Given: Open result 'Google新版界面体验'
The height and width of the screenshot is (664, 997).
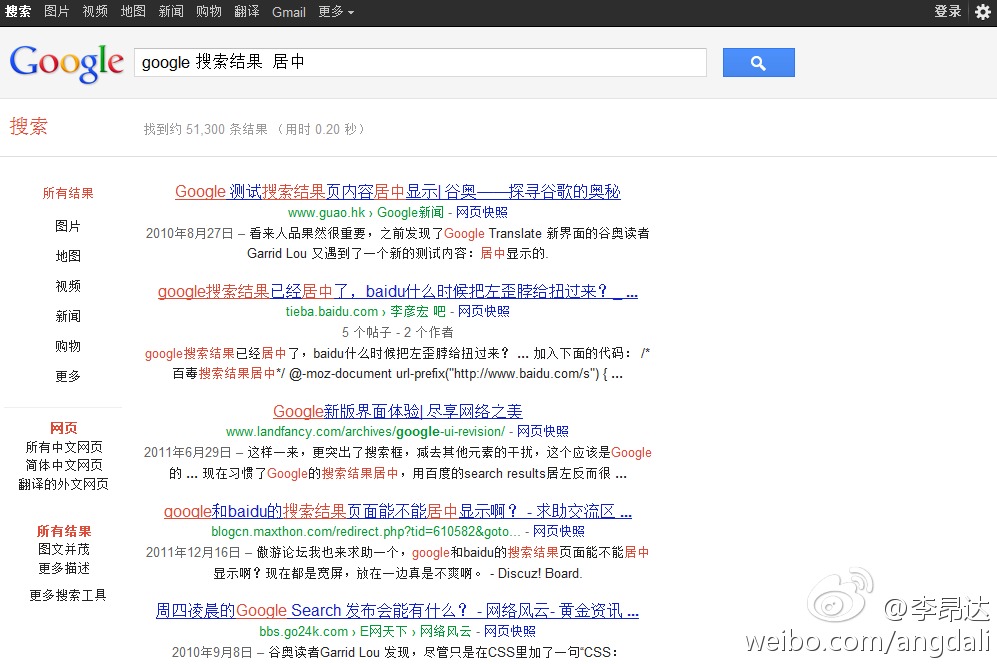Looking at the screenshot, I should [x=398, y=412].
